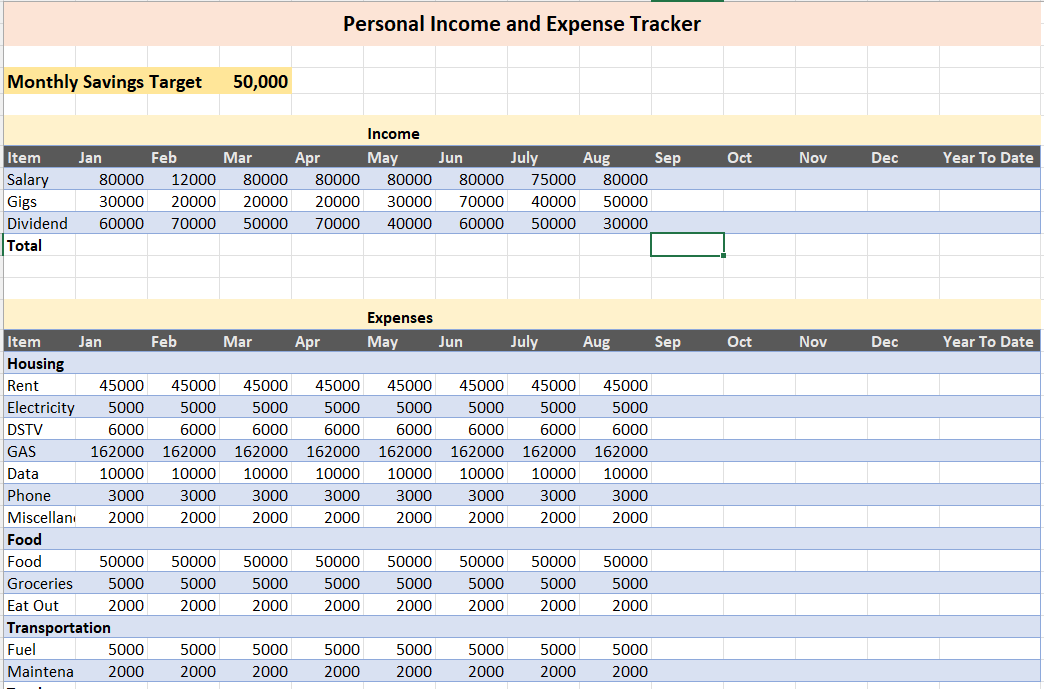The image size is (1044, 689).
Task: Click the Dec header in Income table
Action: pyautogui.click(x=884, y=158)
